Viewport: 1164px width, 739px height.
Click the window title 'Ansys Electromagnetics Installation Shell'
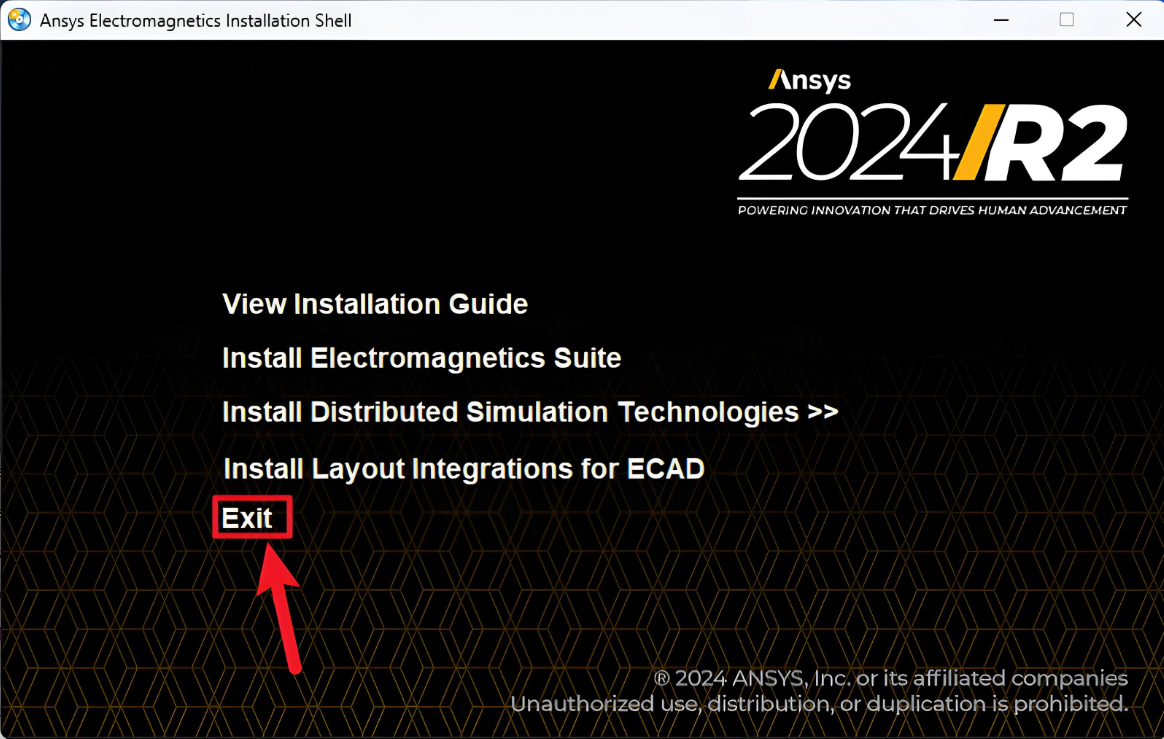[x=196, y=21]
